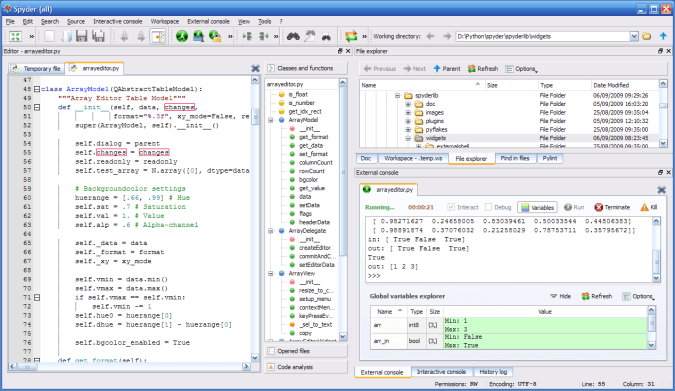Viewport: 675px width, 391px height.
Task: Open the Opened files panel
Action: point(306,351)
